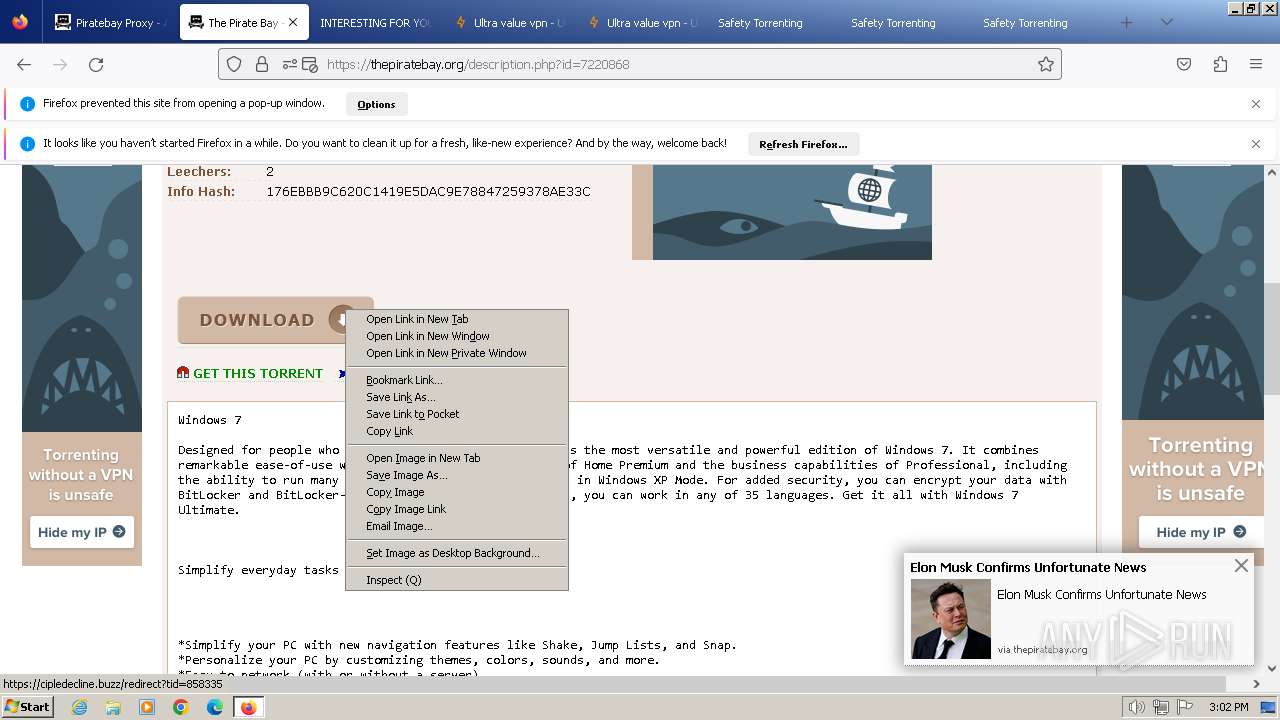Click the magnet icon beside GET THIS TORRENT
This screenshot has width=1280, height=720.
[183, 372]
